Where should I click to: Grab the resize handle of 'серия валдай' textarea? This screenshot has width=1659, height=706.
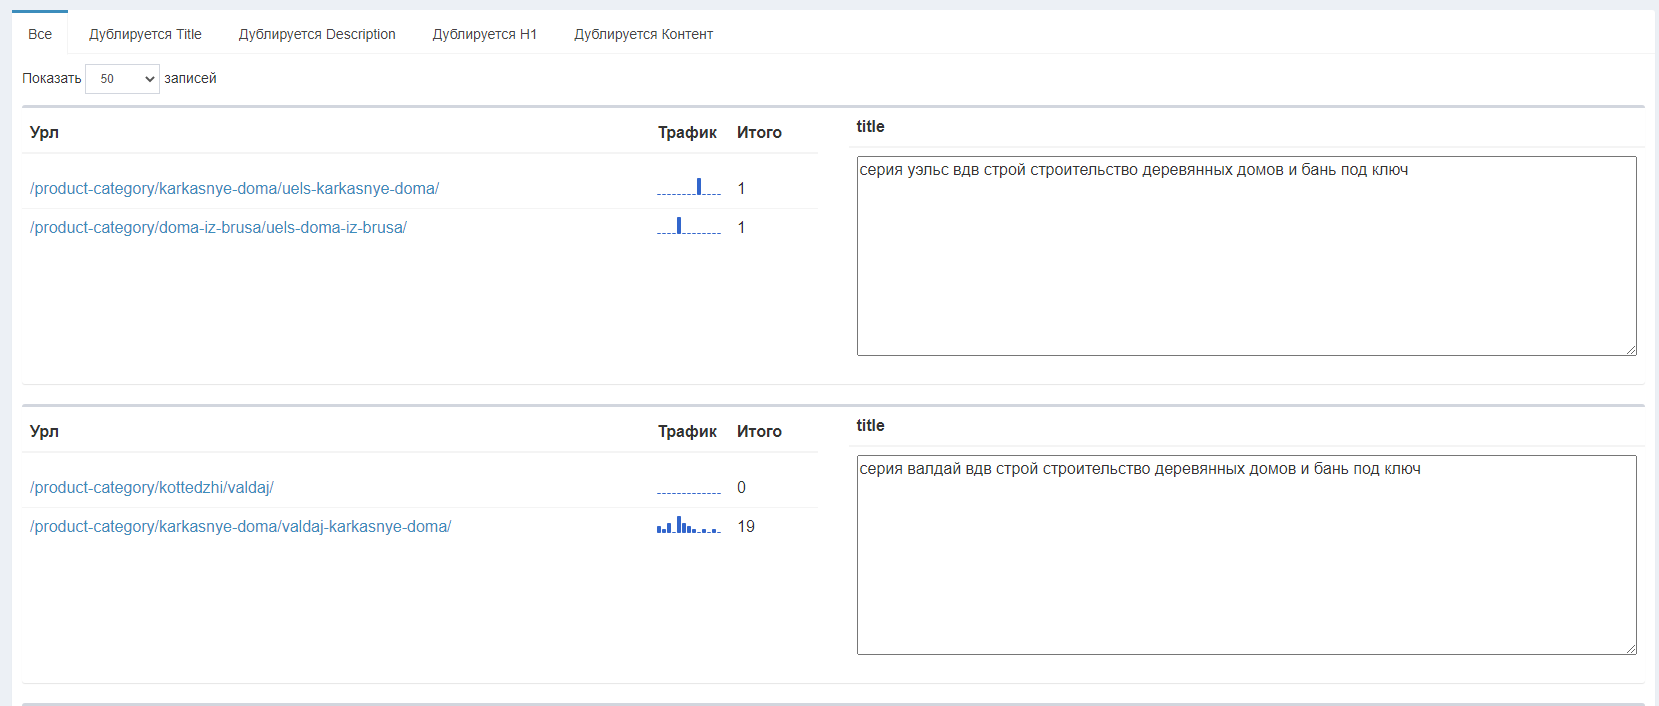tap(1631, 649)
